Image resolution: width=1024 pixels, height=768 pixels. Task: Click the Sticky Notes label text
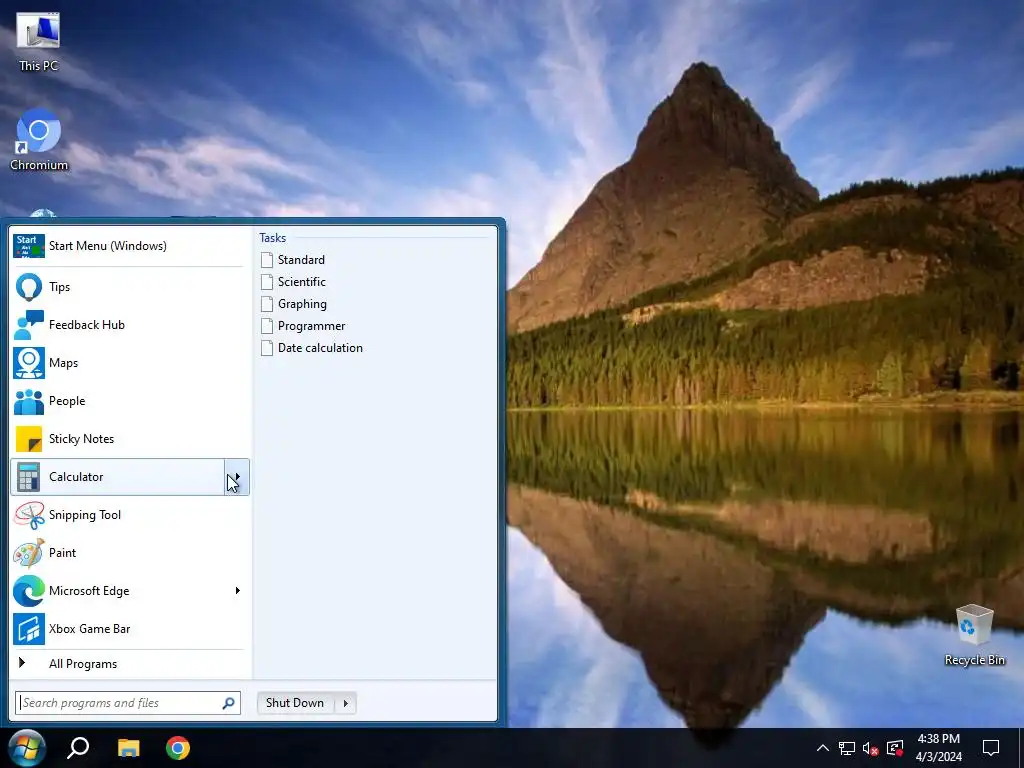[82, 439]
